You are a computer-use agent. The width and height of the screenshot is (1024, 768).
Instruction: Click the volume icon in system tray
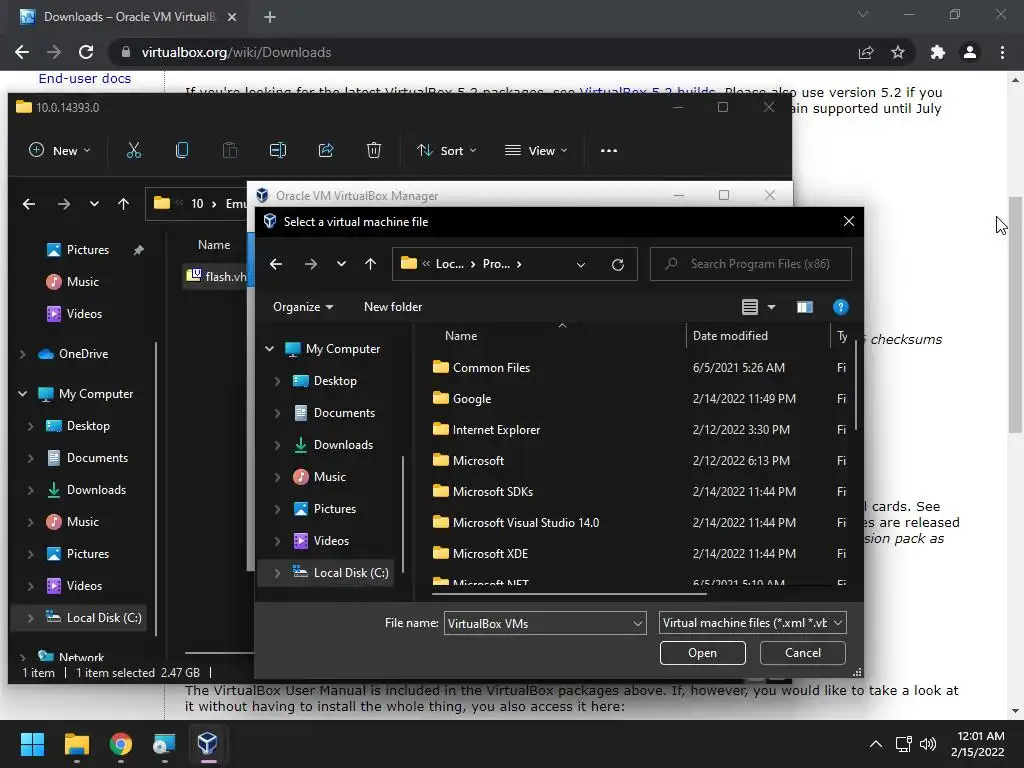point(927,744)
